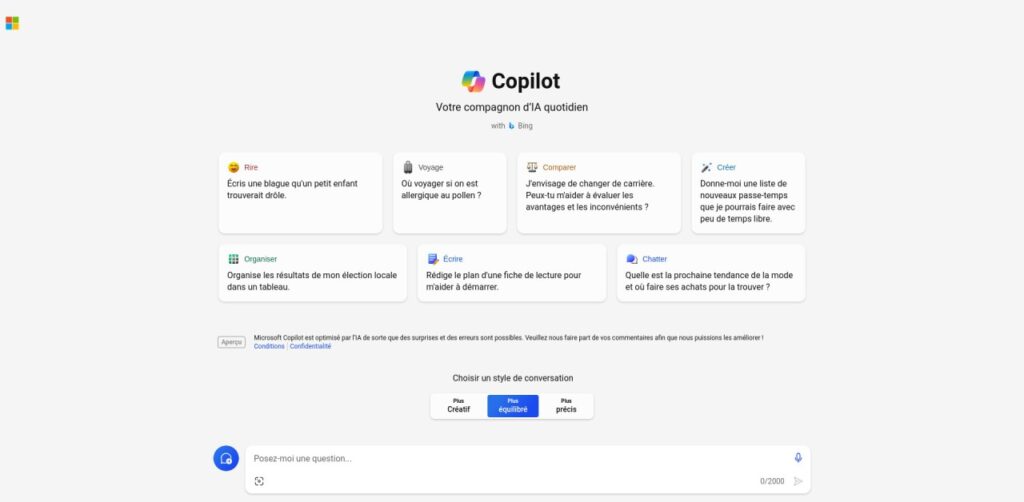This screenshot has width=1024, height=502.
Task: Pick the Créer new hobbies suggestion card
Action: 748,193
